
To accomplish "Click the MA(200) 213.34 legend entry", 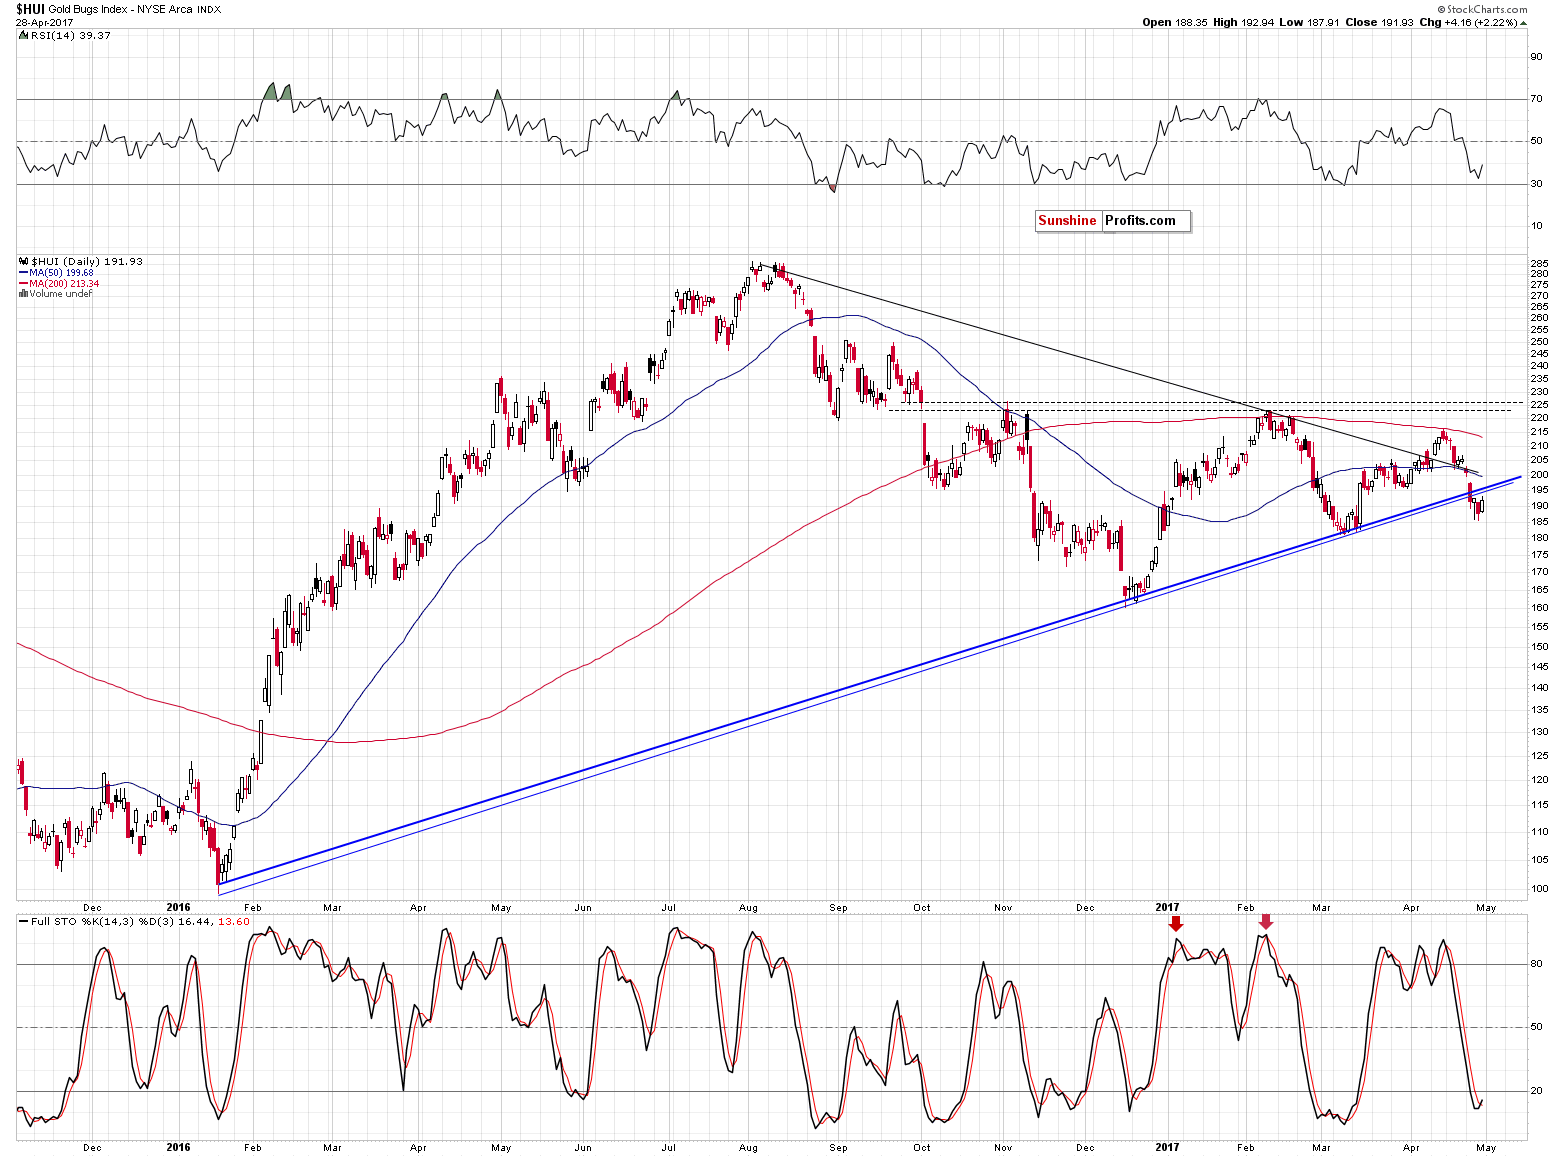I will point(59,283).
